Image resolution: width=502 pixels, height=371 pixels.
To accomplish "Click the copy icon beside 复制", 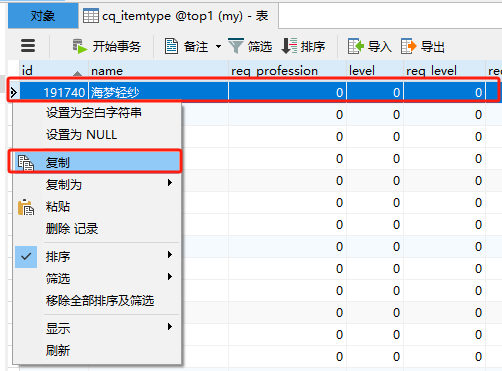I will [x=26, y=163].
